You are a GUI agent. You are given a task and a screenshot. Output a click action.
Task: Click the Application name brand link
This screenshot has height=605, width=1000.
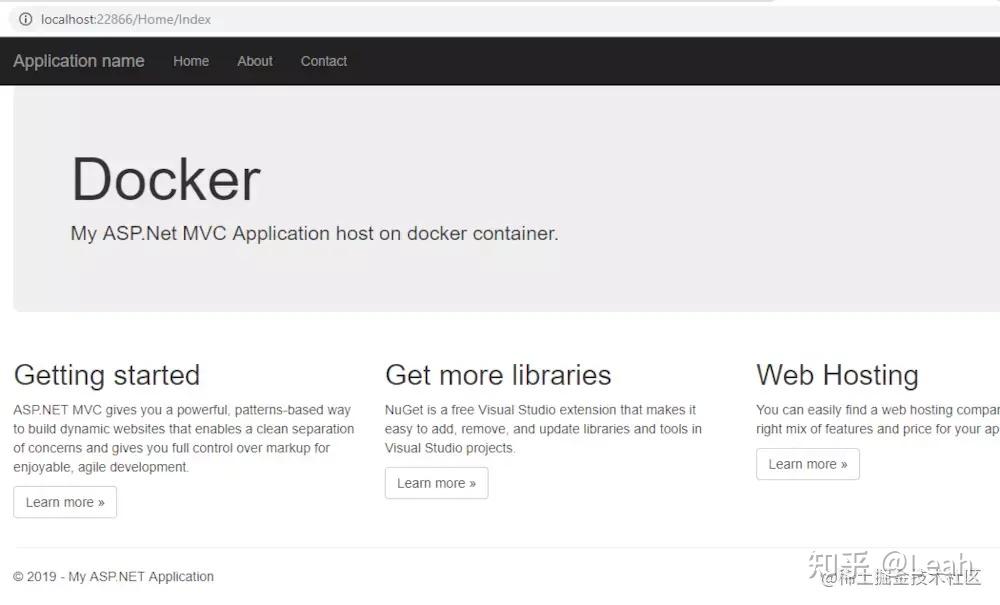(x=78, y=61)
